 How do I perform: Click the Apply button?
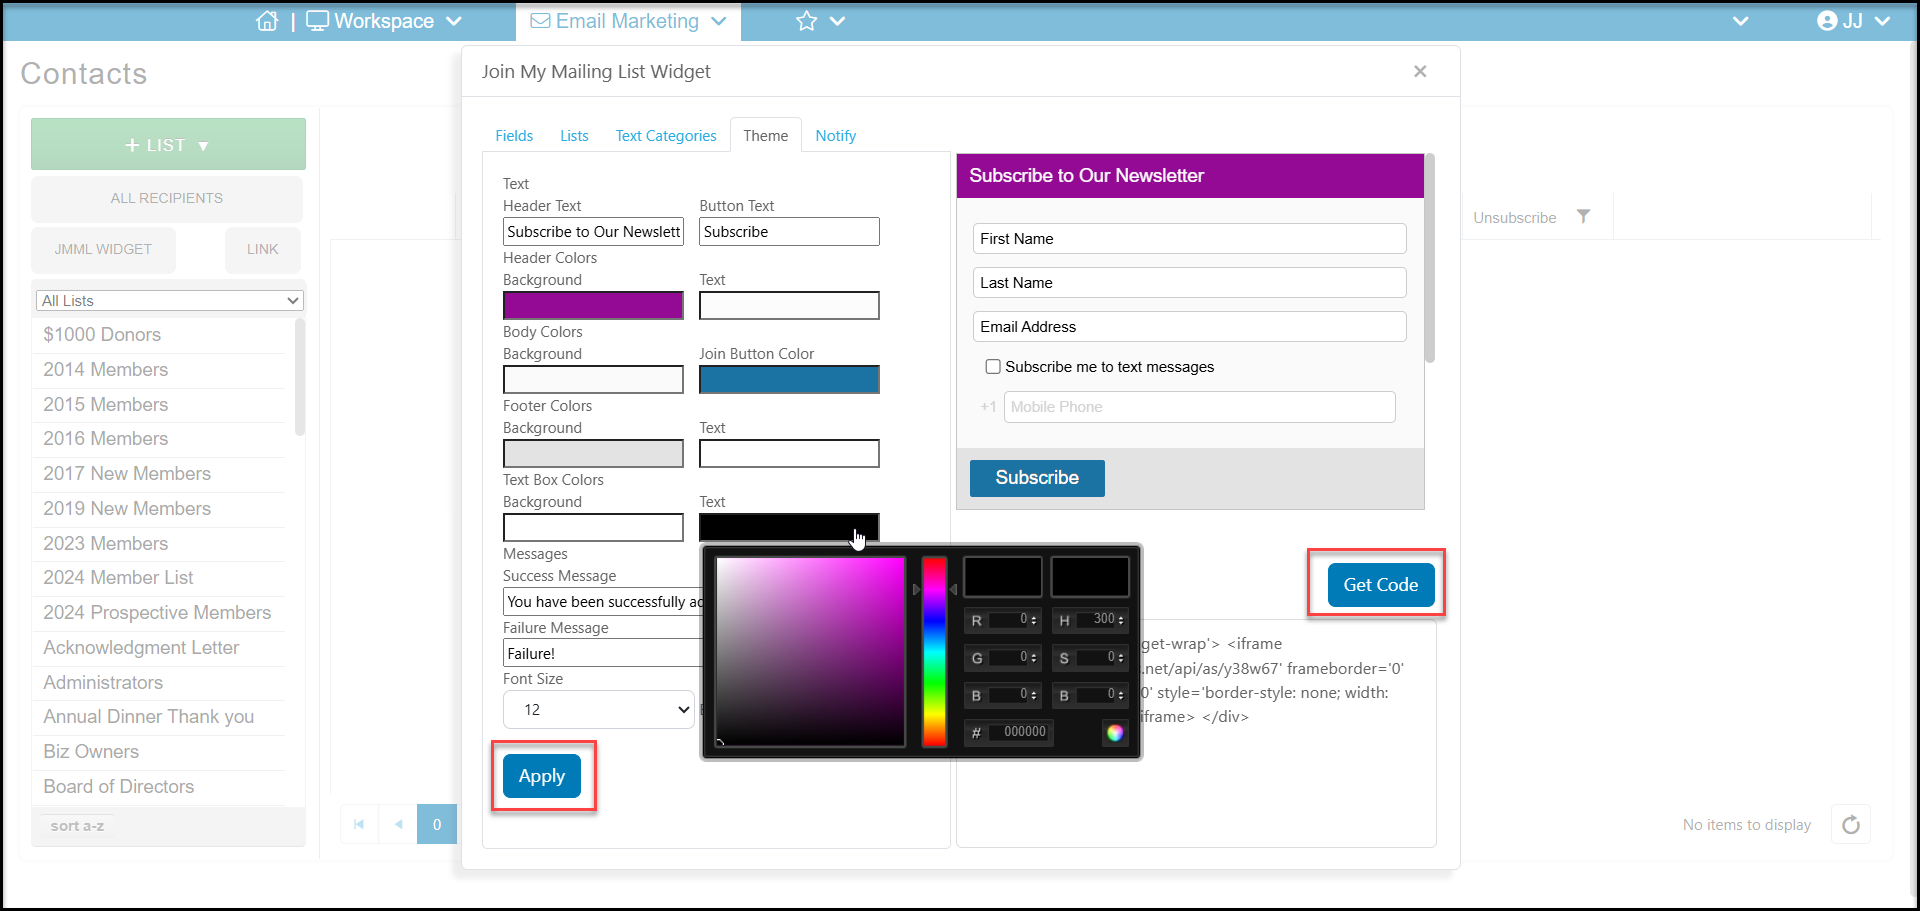click(x=542, y=776)
